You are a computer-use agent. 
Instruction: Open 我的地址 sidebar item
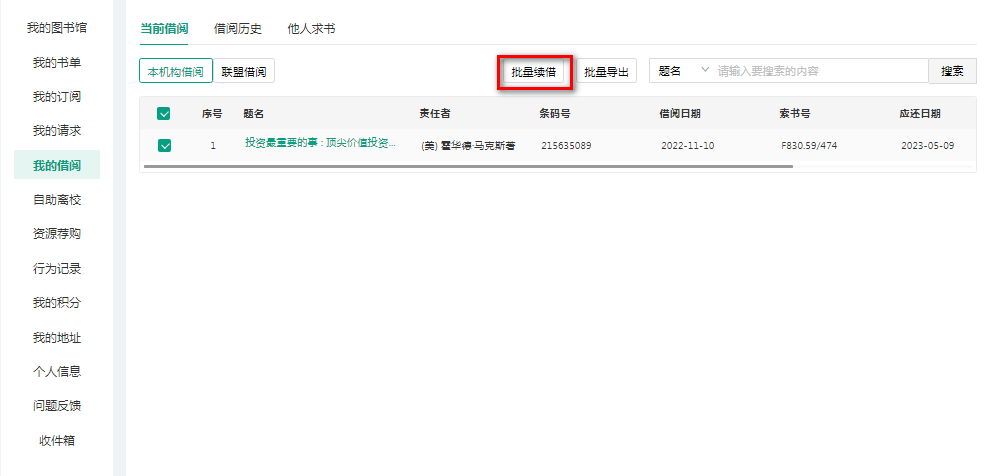coord(56,338)
